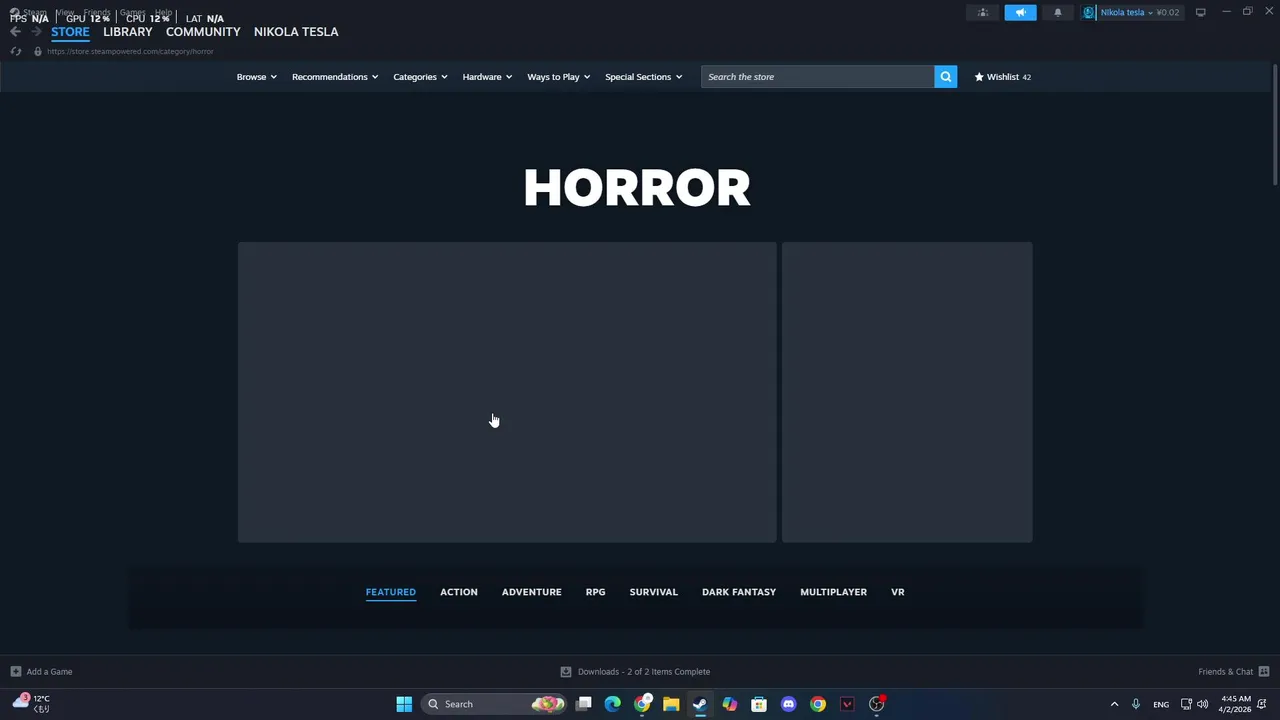This screenshot has width=1280, height=720.
Task: Open Friends & Chat
Action: (1225, 672)
